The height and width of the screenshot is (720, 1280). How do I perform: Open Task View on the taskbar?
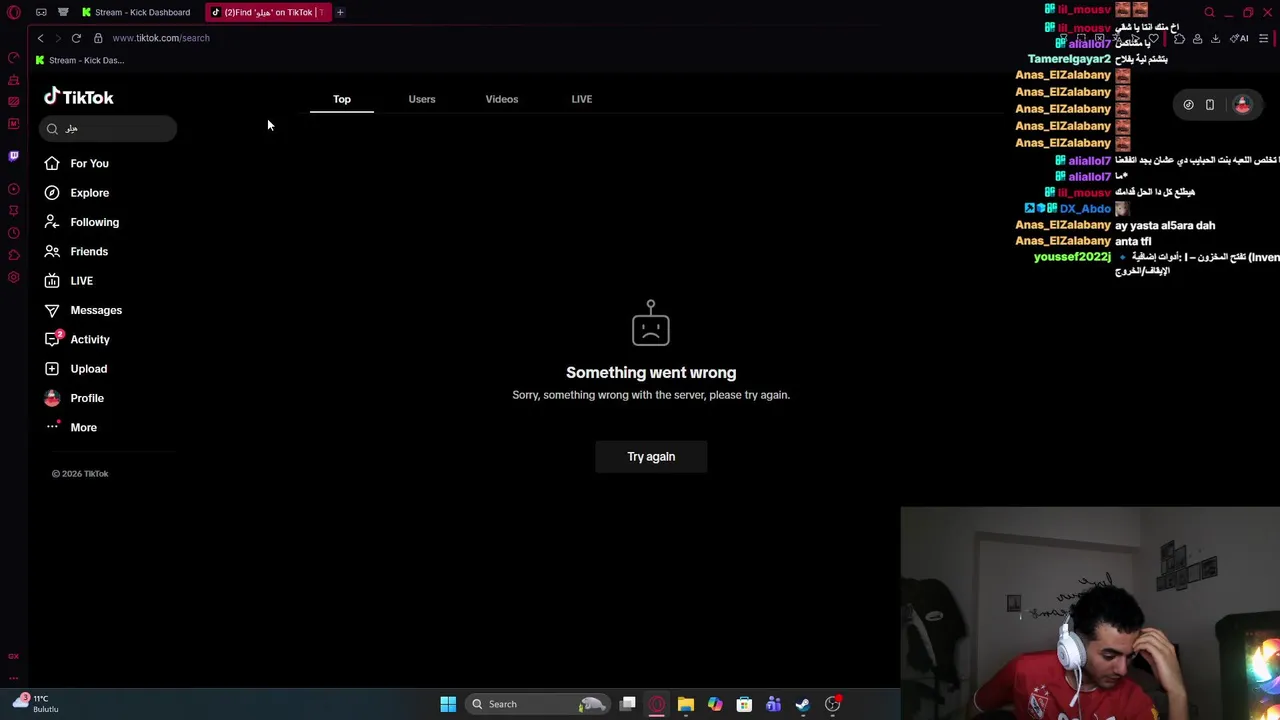627,704
